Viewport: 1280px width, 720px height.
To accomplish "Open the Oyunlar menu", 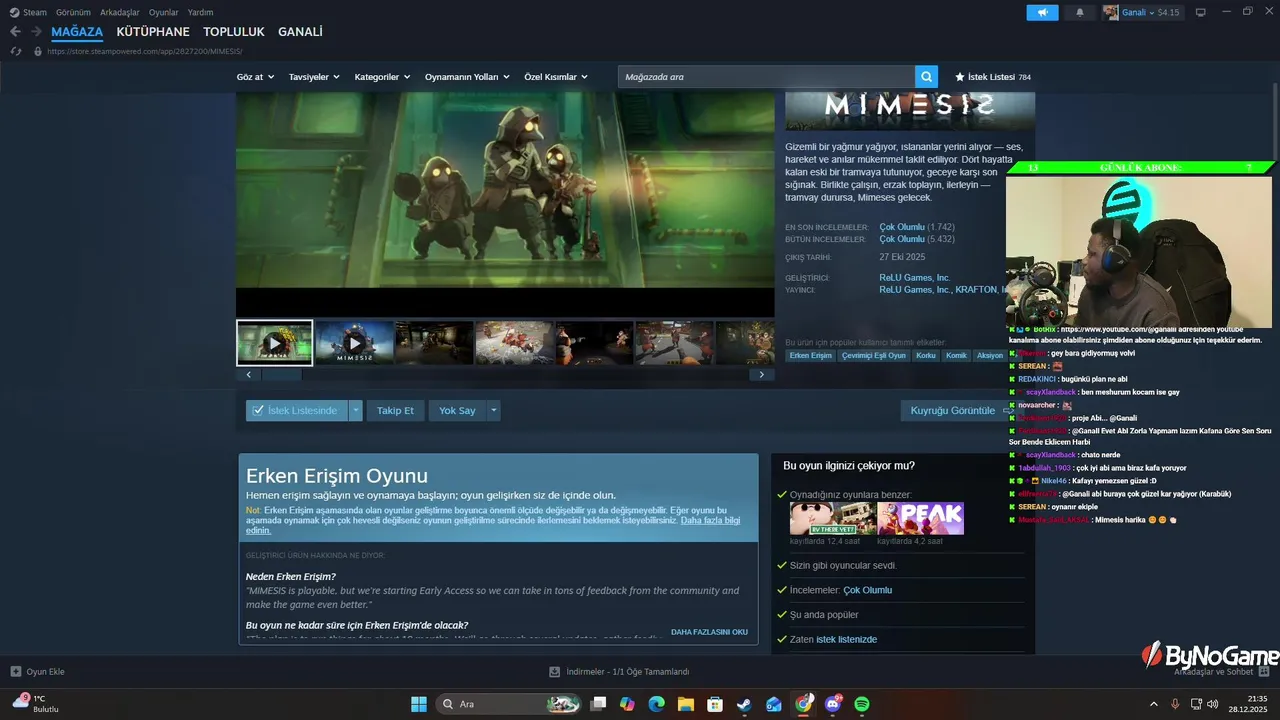I will point(164,12).
